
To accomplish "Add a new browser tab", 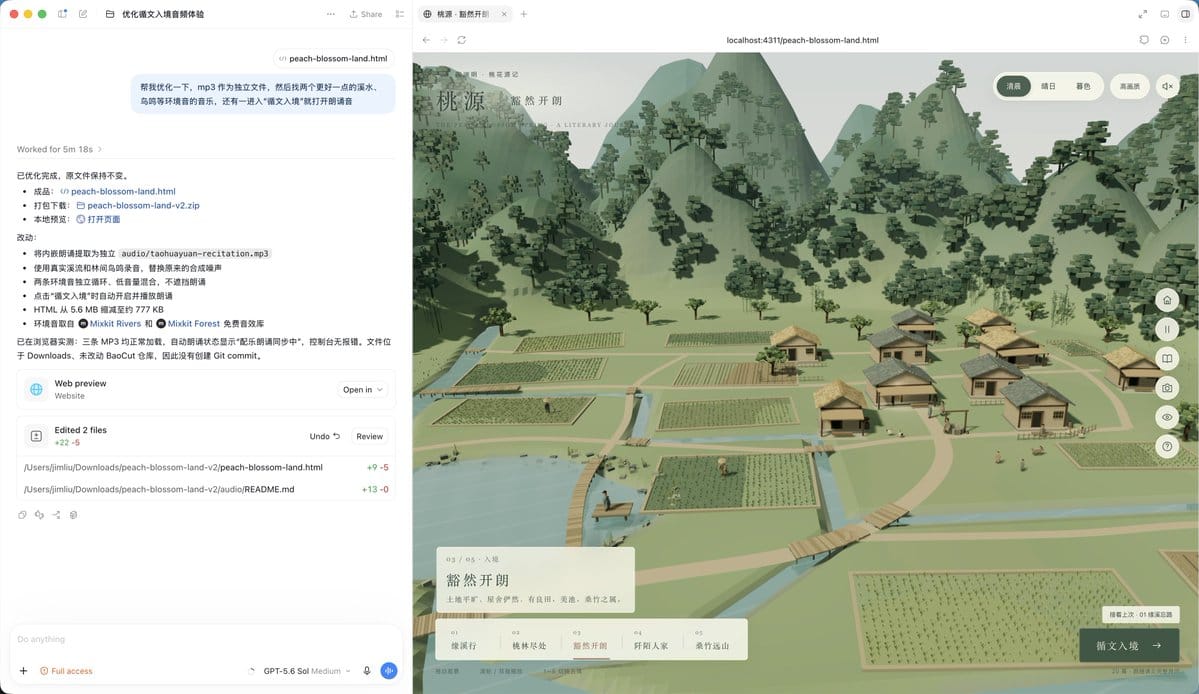I will click(x=524, y=14).
